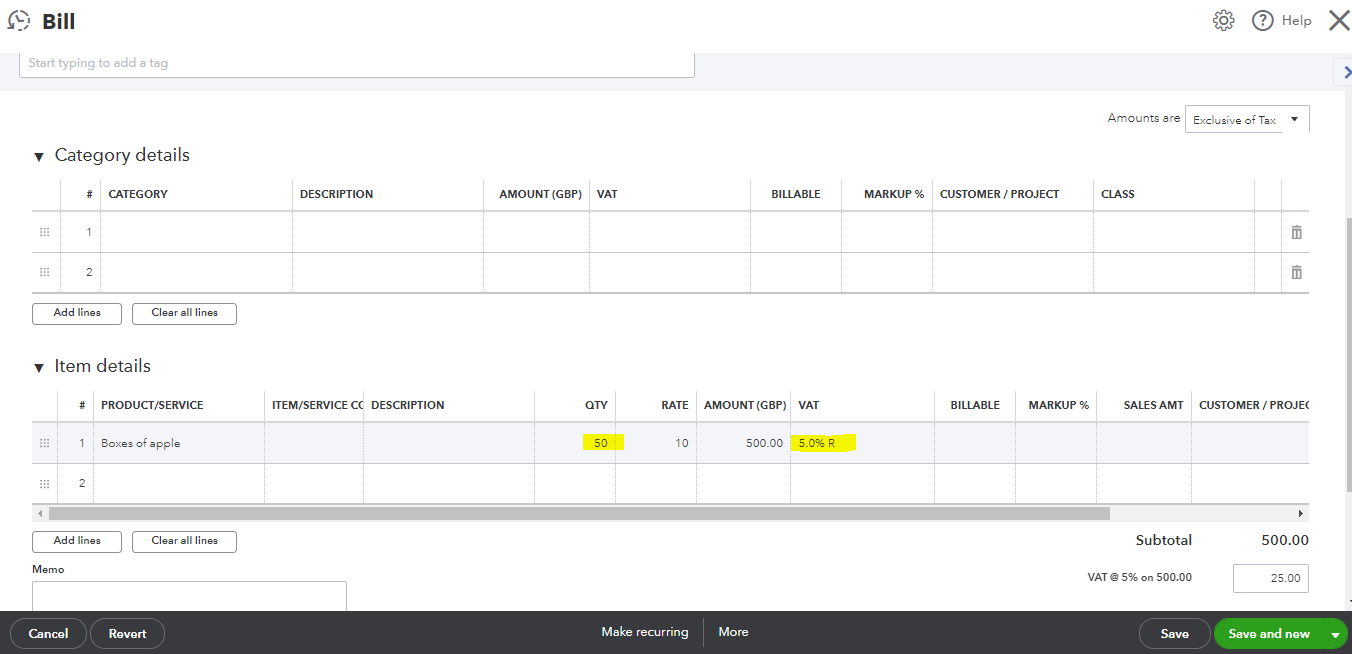Click the Save button

click(x=1174, y=633)
